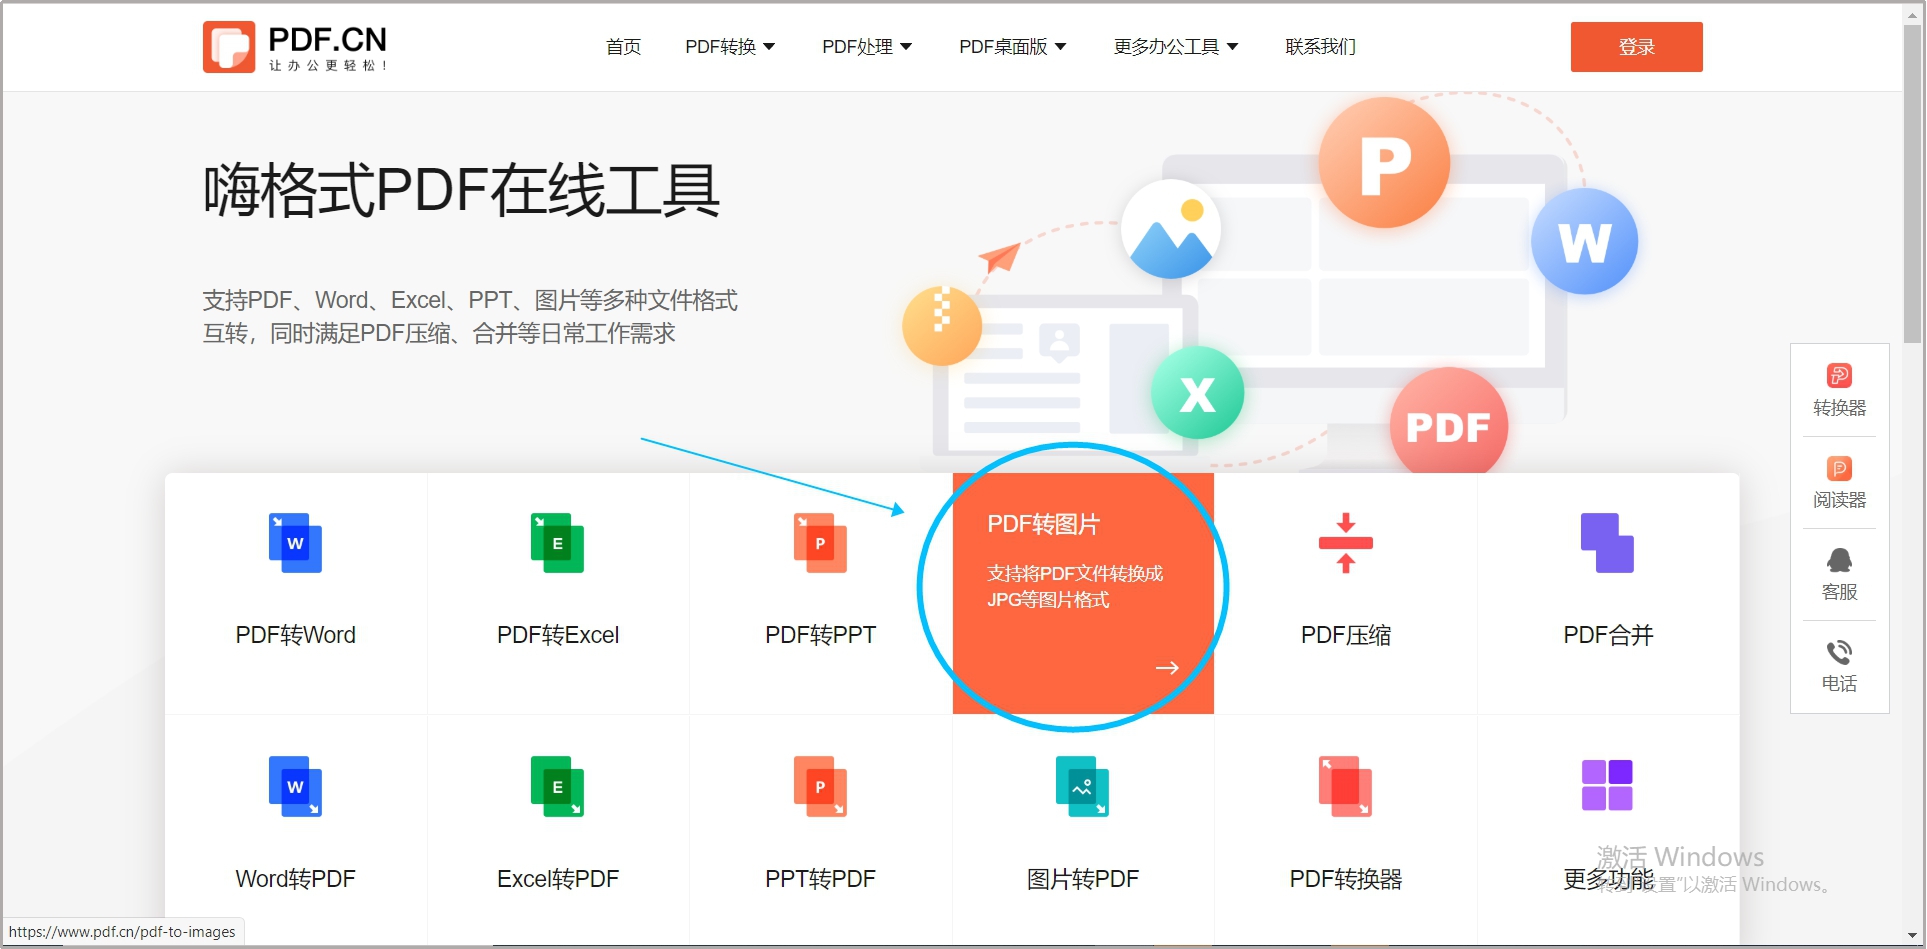Click the PPT转PDF label
Screen dimensions: 1927x949
[x=820, y=879]
